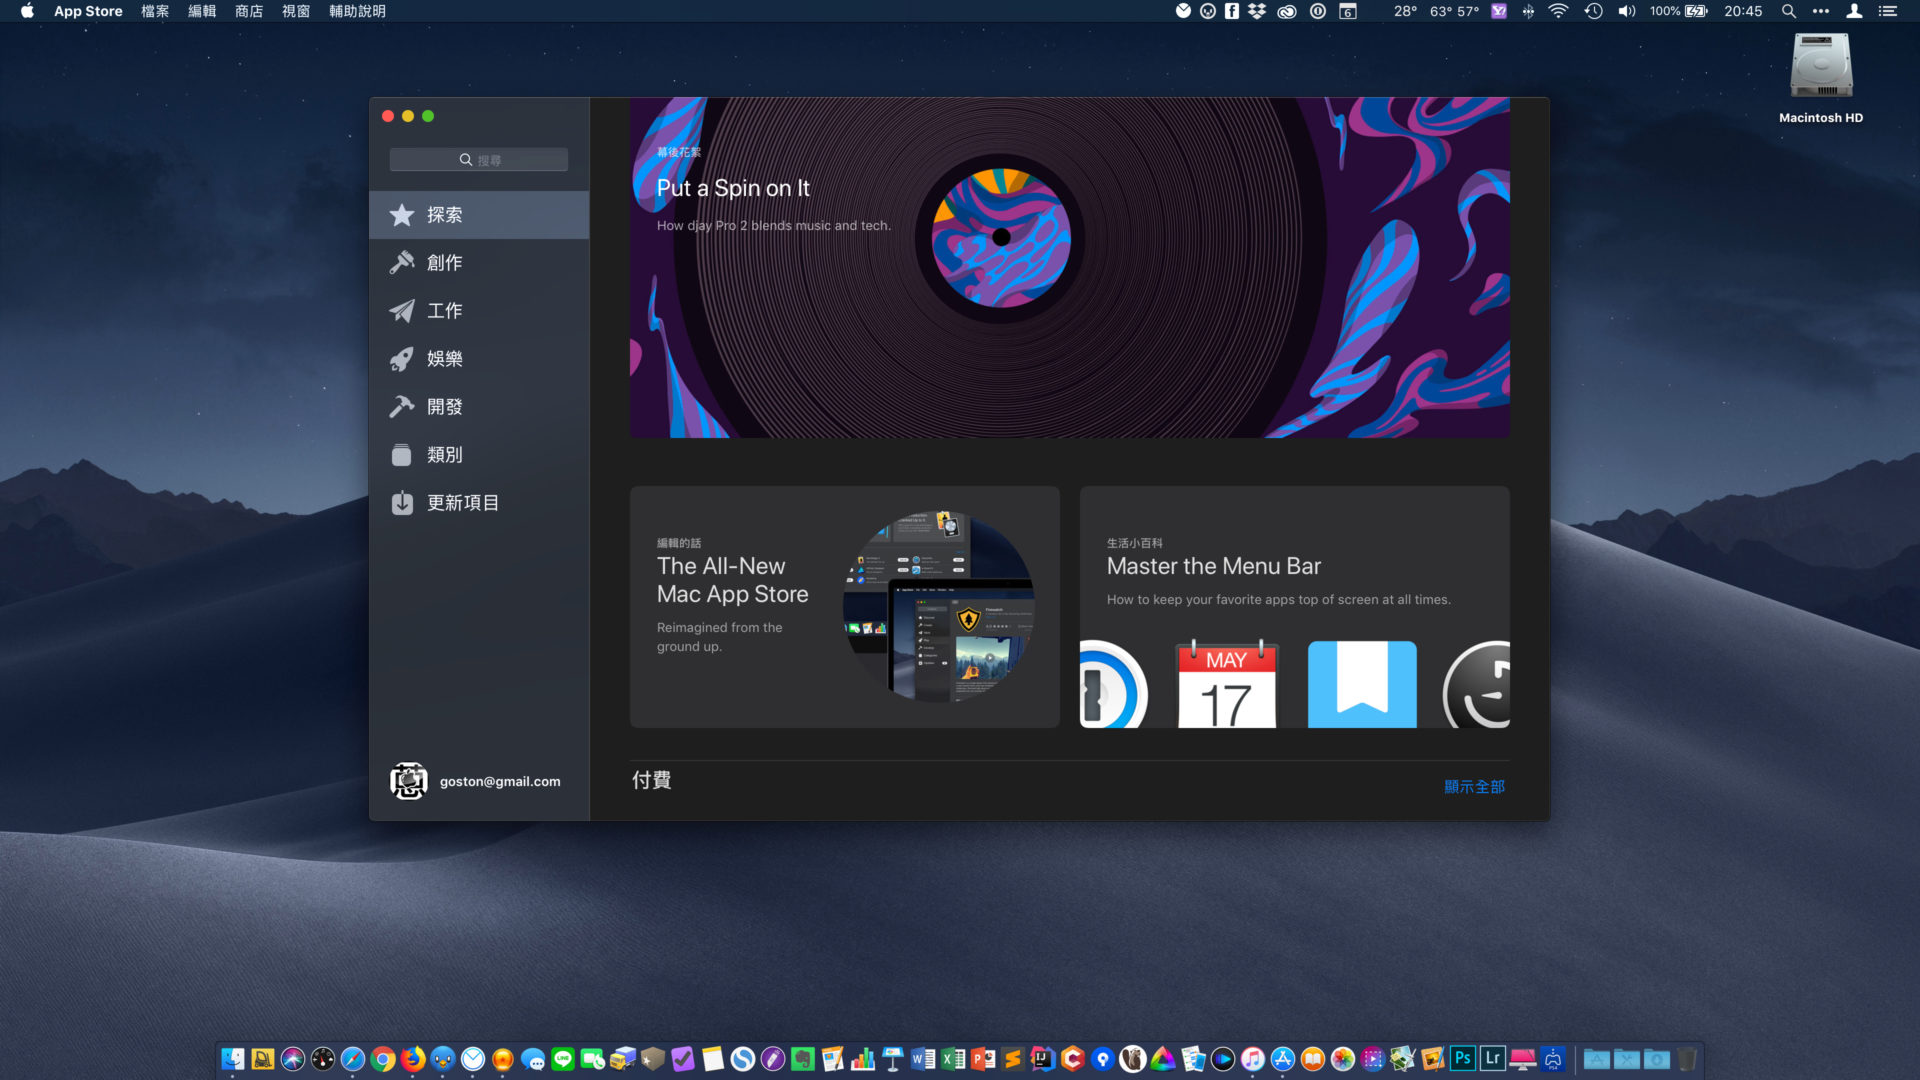Click the Time Machine menu bar icon
1920x1080 pixels.
(1593, 11)
